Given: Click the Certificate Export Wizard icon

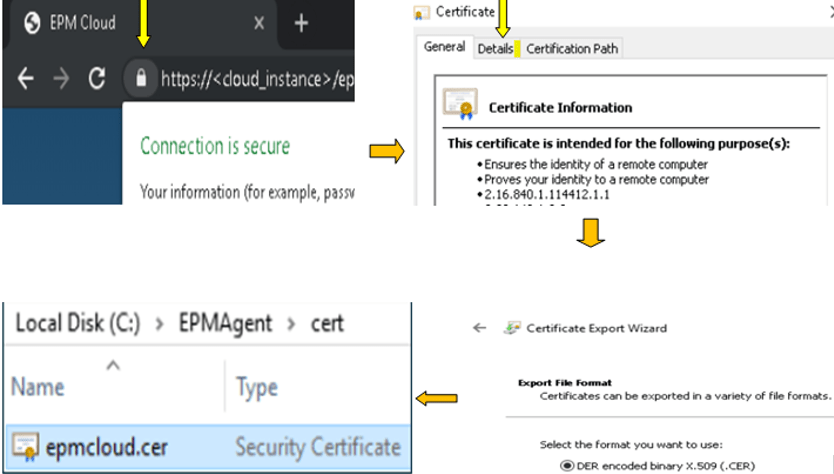Looking at the screenshot, I should 512,328.
